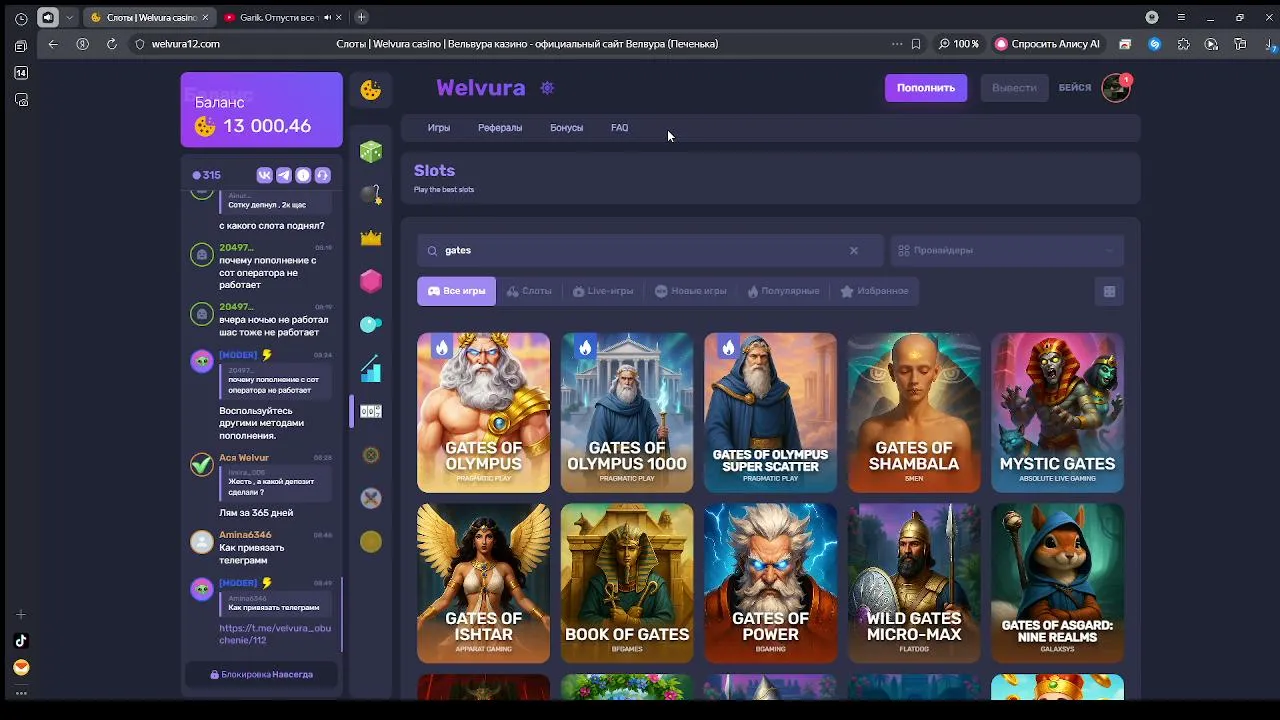Contact support via the headset icon
Image resolution: width=1280 pixels, height=720 pixels.
(x=322, y=175)
